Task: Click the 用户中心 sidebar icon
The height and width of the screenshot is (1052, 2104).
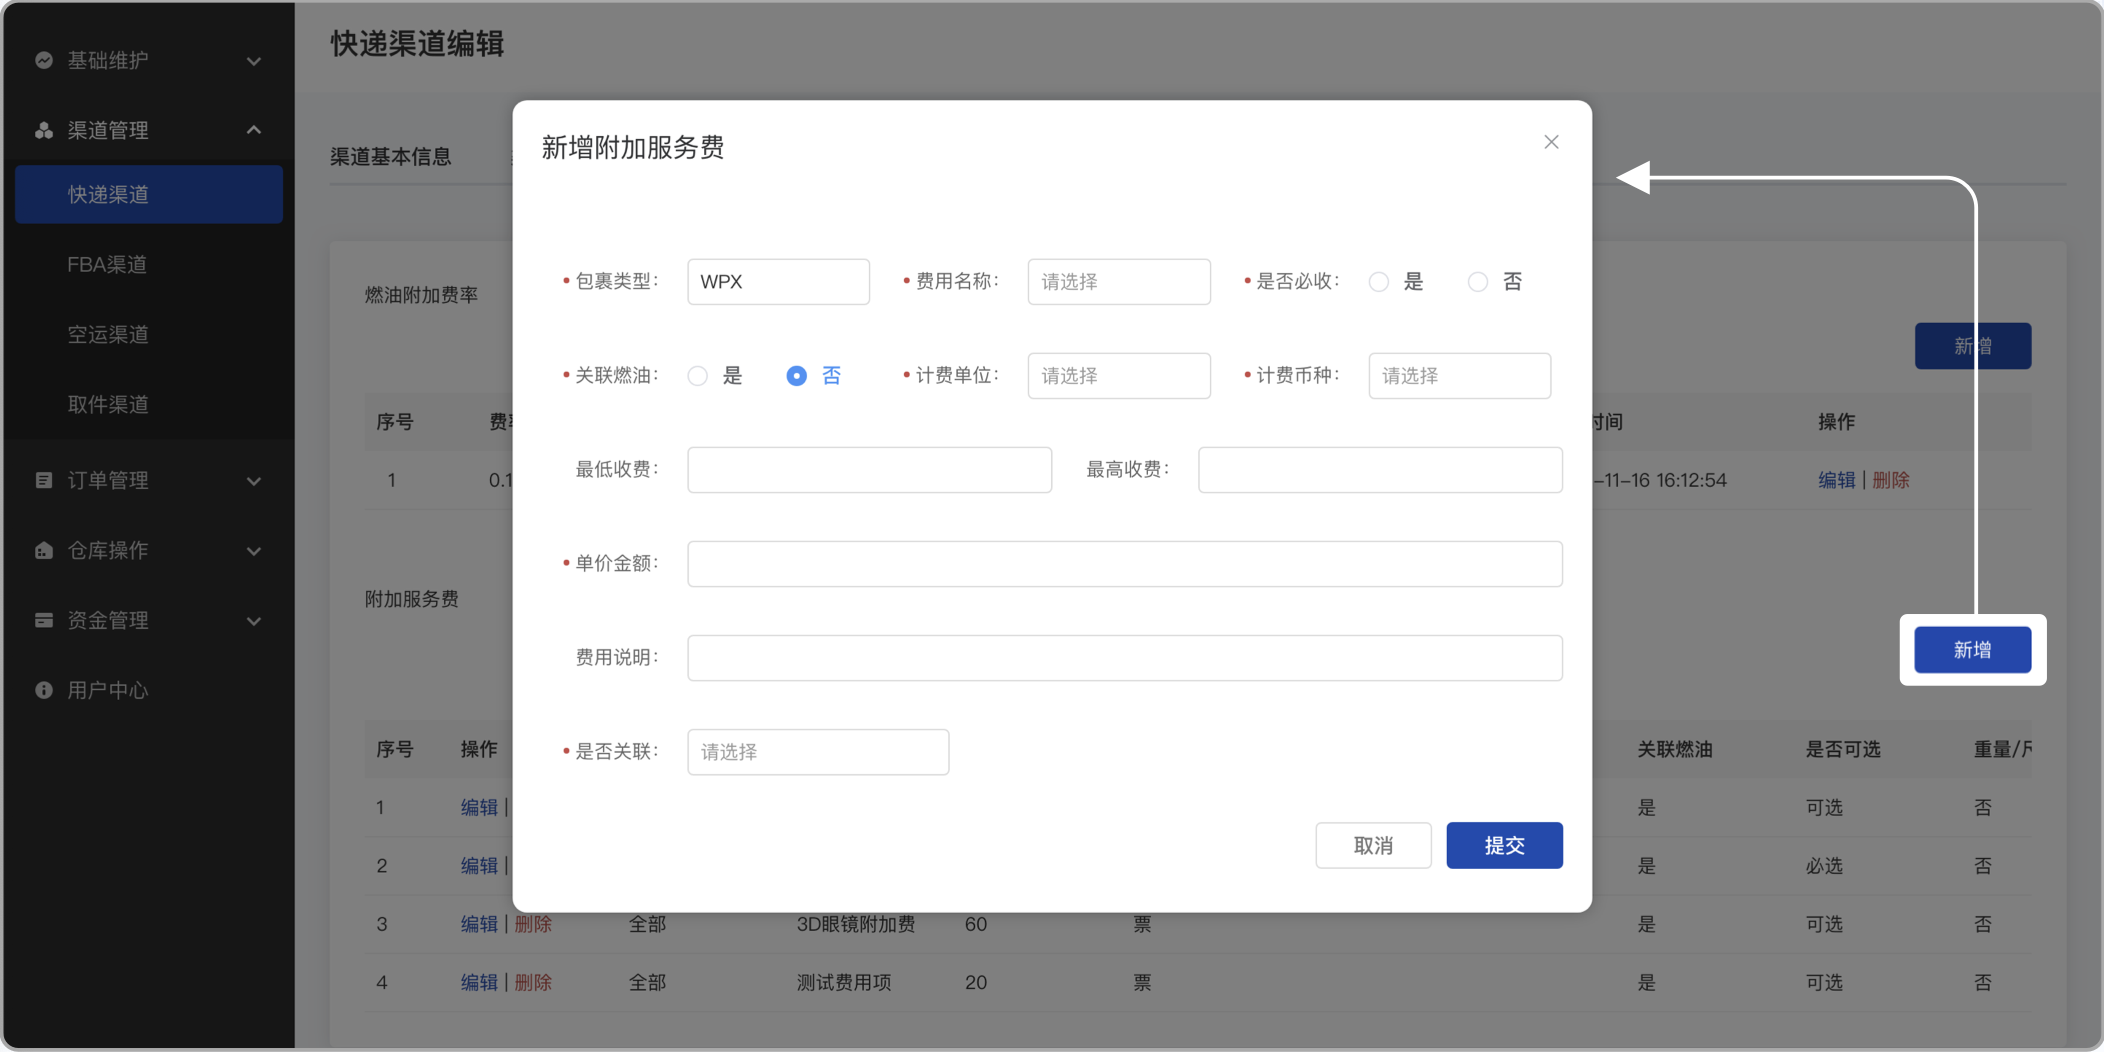Action: 44,690
